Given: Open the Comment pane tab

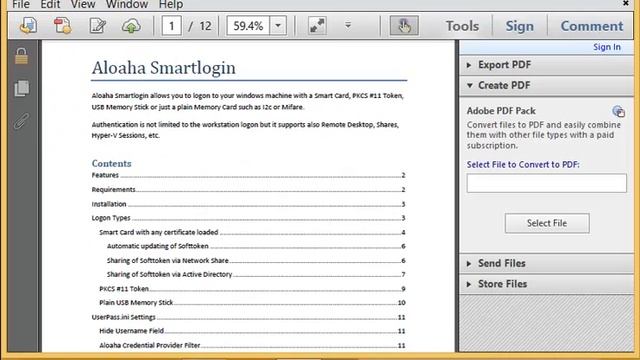Looking at the screenshot, I should click(x=591, y=26).
